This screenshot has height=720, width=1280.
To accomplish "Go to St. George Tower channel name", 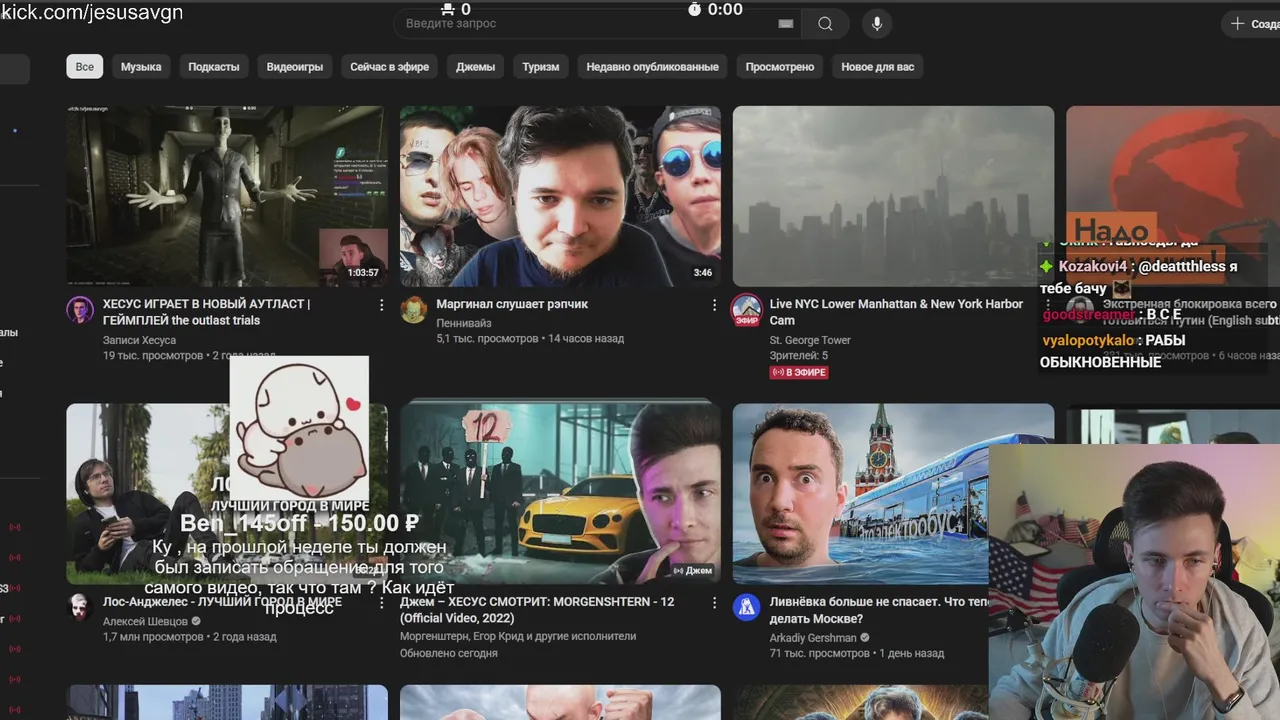I will coord(810,340).
